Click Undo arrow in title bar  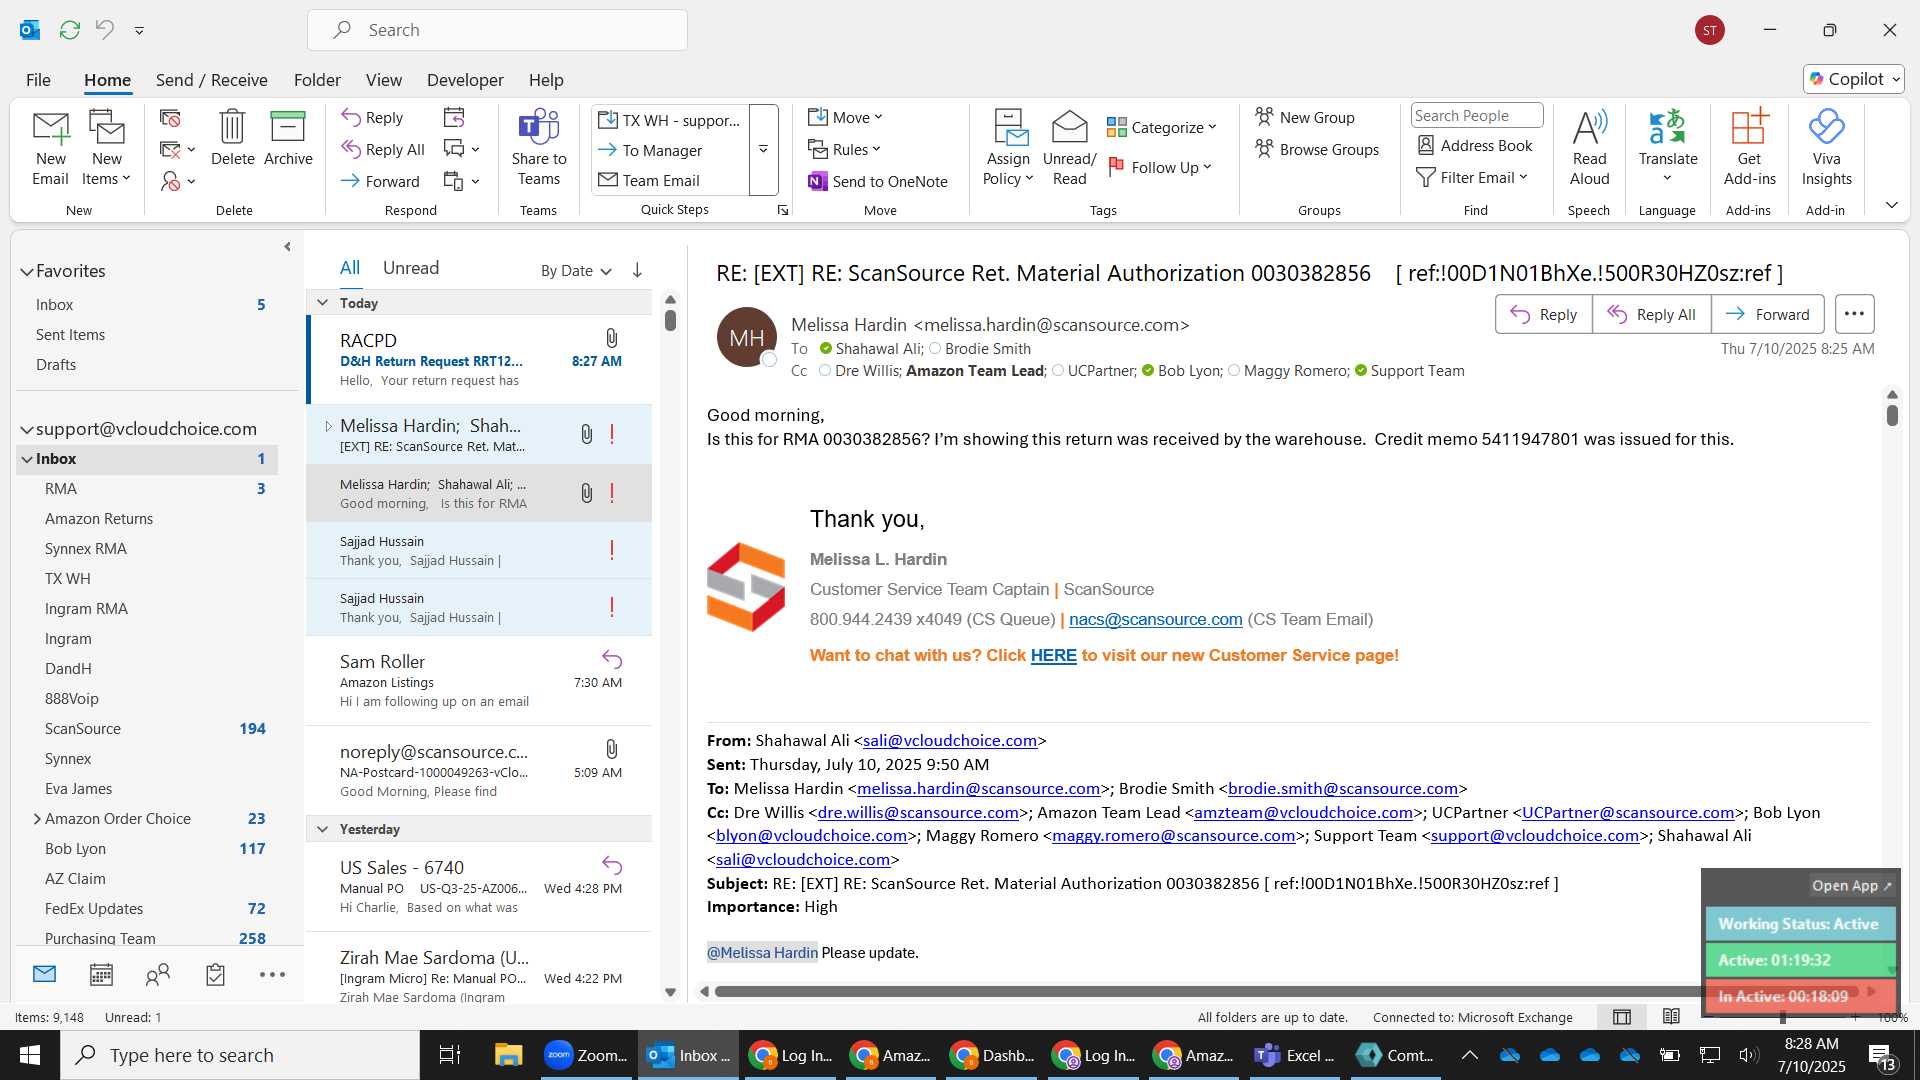coord(104,30)
